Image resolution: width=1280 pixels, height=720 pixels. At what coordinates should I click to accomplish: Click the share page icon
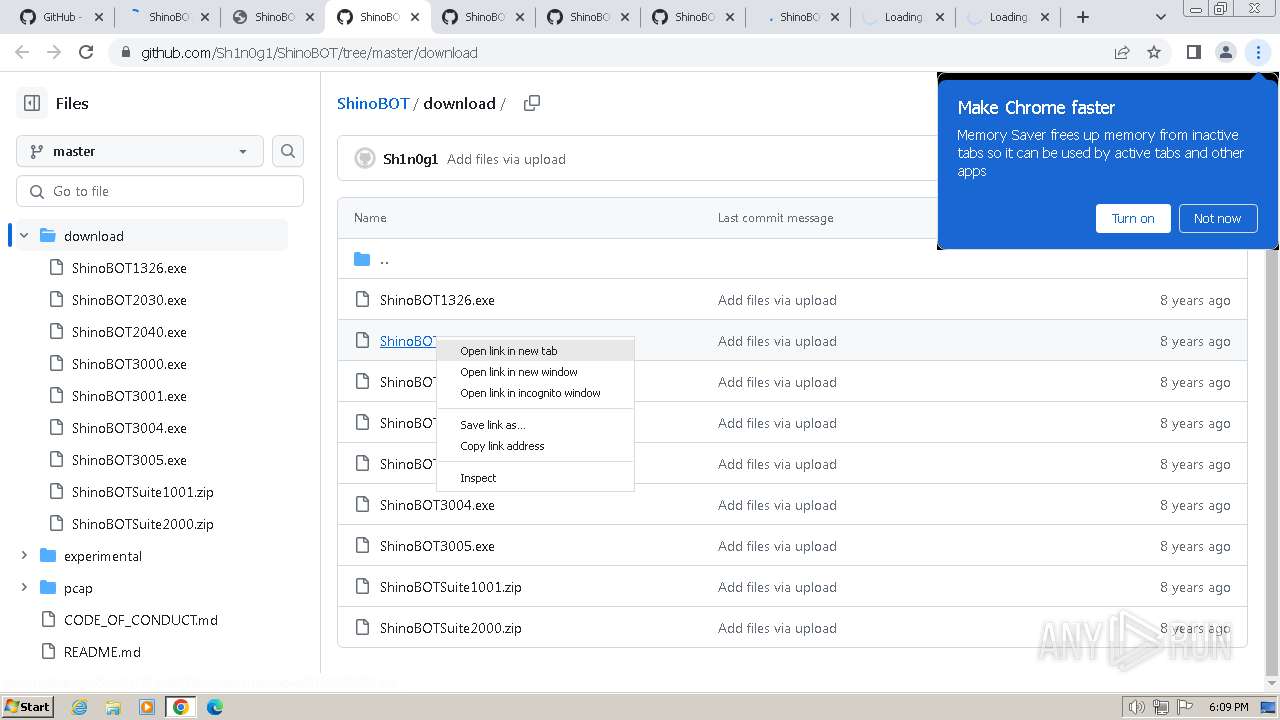point(1122,52)
